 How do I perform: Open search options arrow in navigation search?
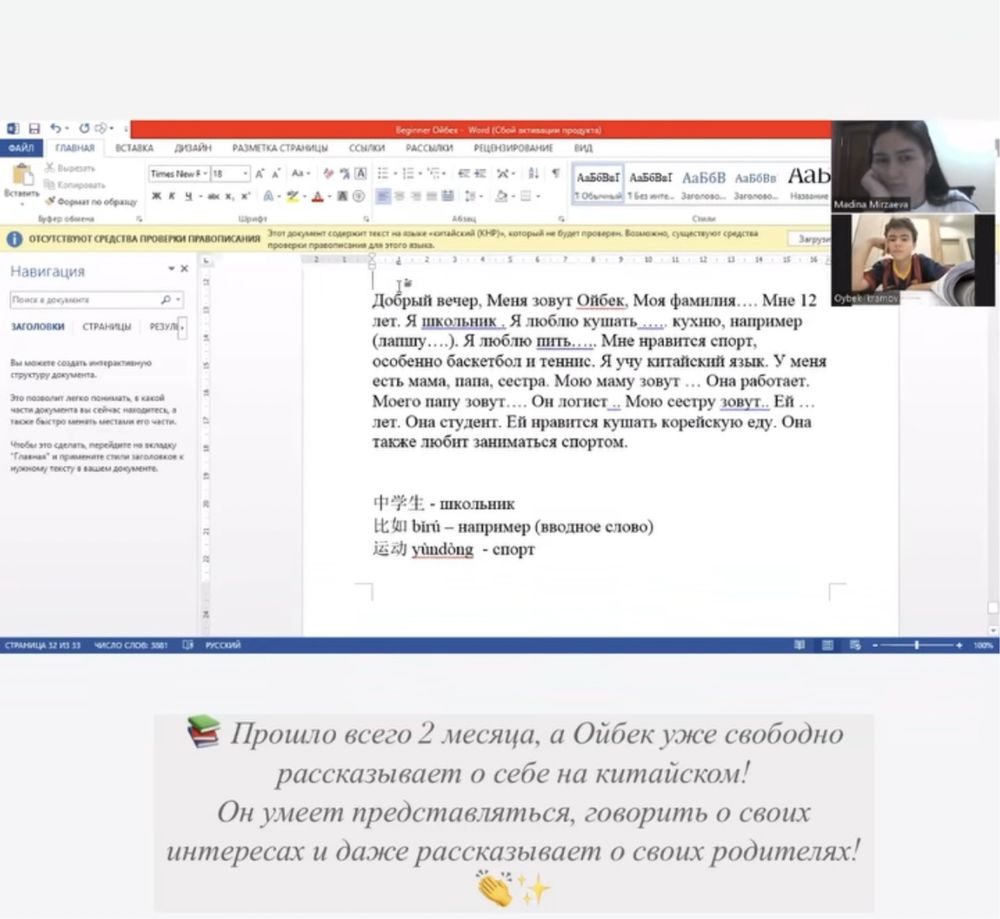coord(179,299)
